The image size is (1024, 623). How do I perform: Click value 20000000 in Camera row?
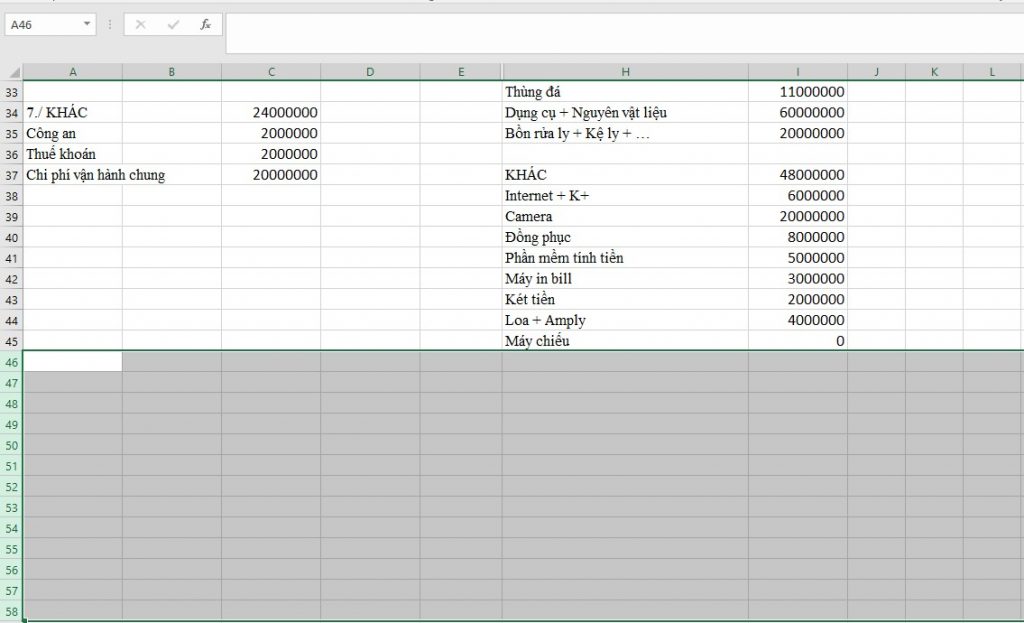(x=798, y=216)
